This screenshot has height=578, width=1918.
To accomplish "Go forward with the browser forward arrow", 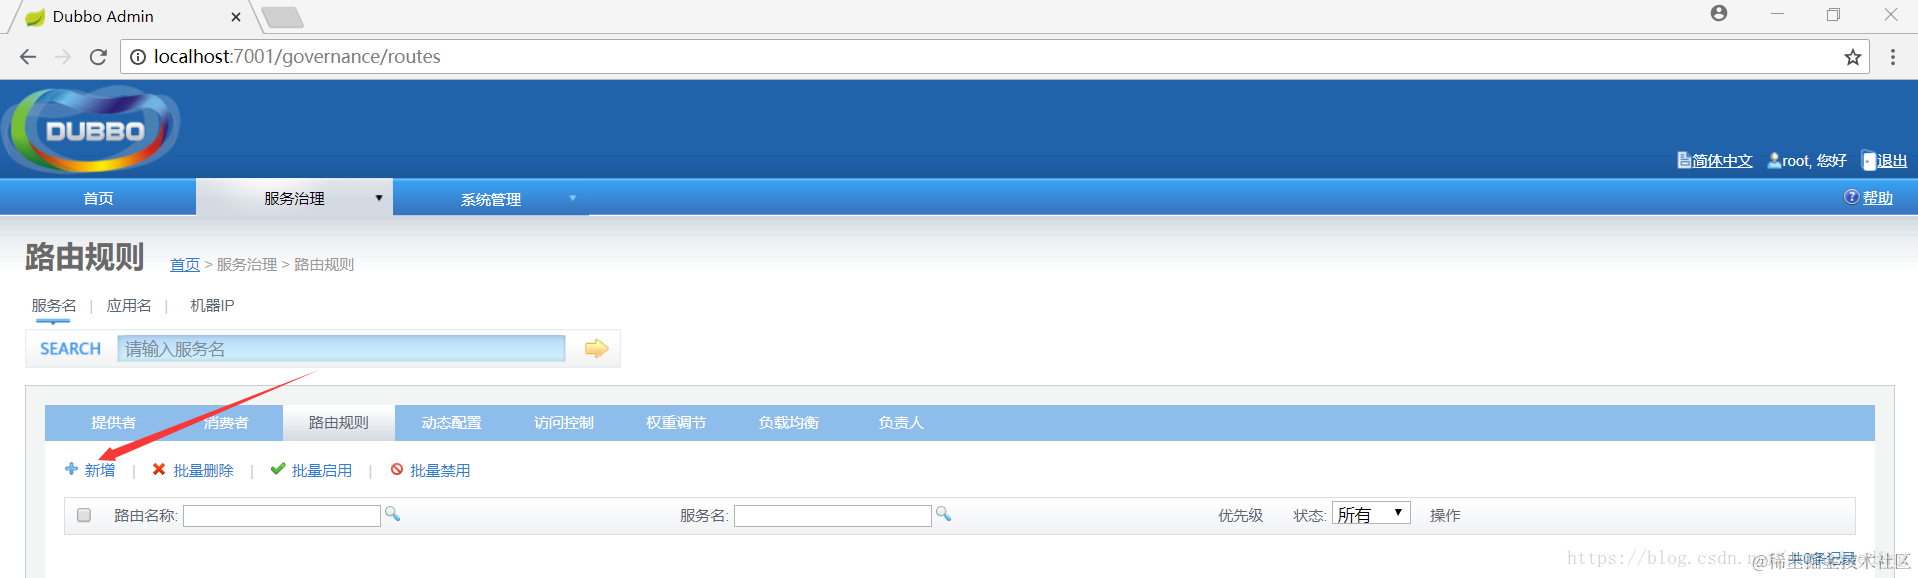I will [63, 57].
